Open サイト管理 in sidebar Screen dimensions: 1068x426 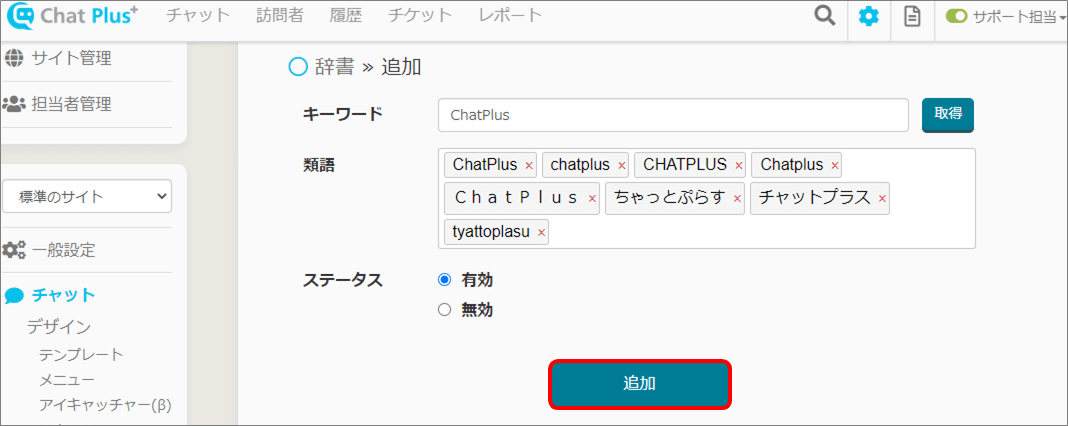point(72,59)
